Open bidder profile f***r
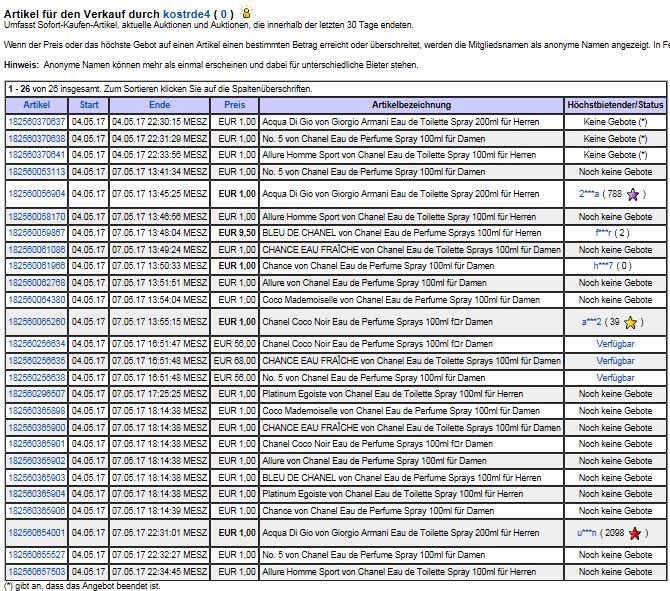Screen dimensions: 670x591 pos(603,233)
